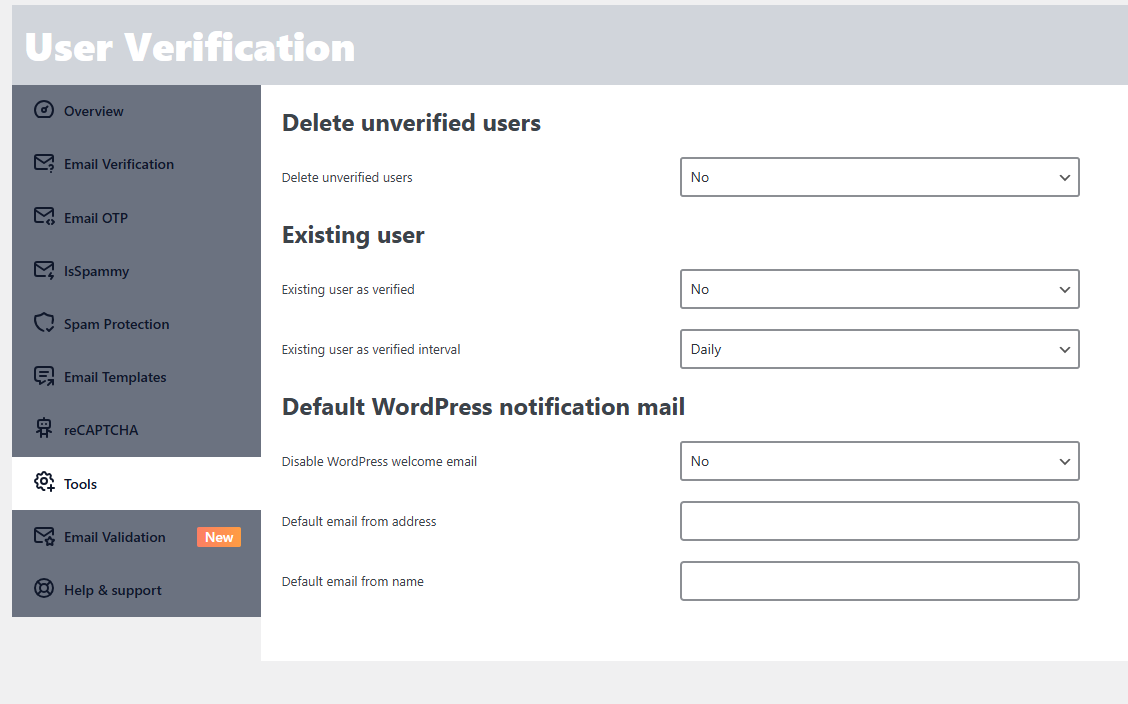Focus the Default email from name field
Viewport: 1128px width, 704px height.
coord(879,581)
